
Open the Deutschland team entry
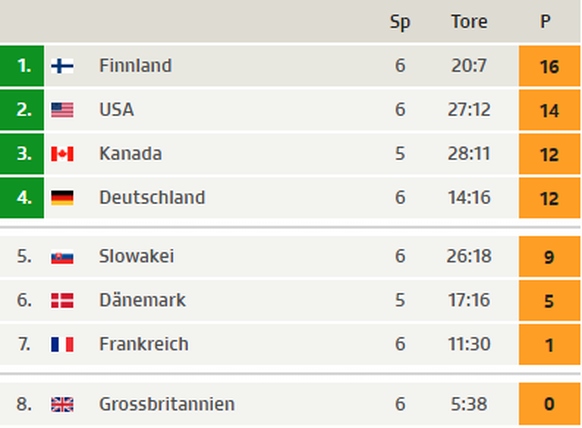(152, 197)
